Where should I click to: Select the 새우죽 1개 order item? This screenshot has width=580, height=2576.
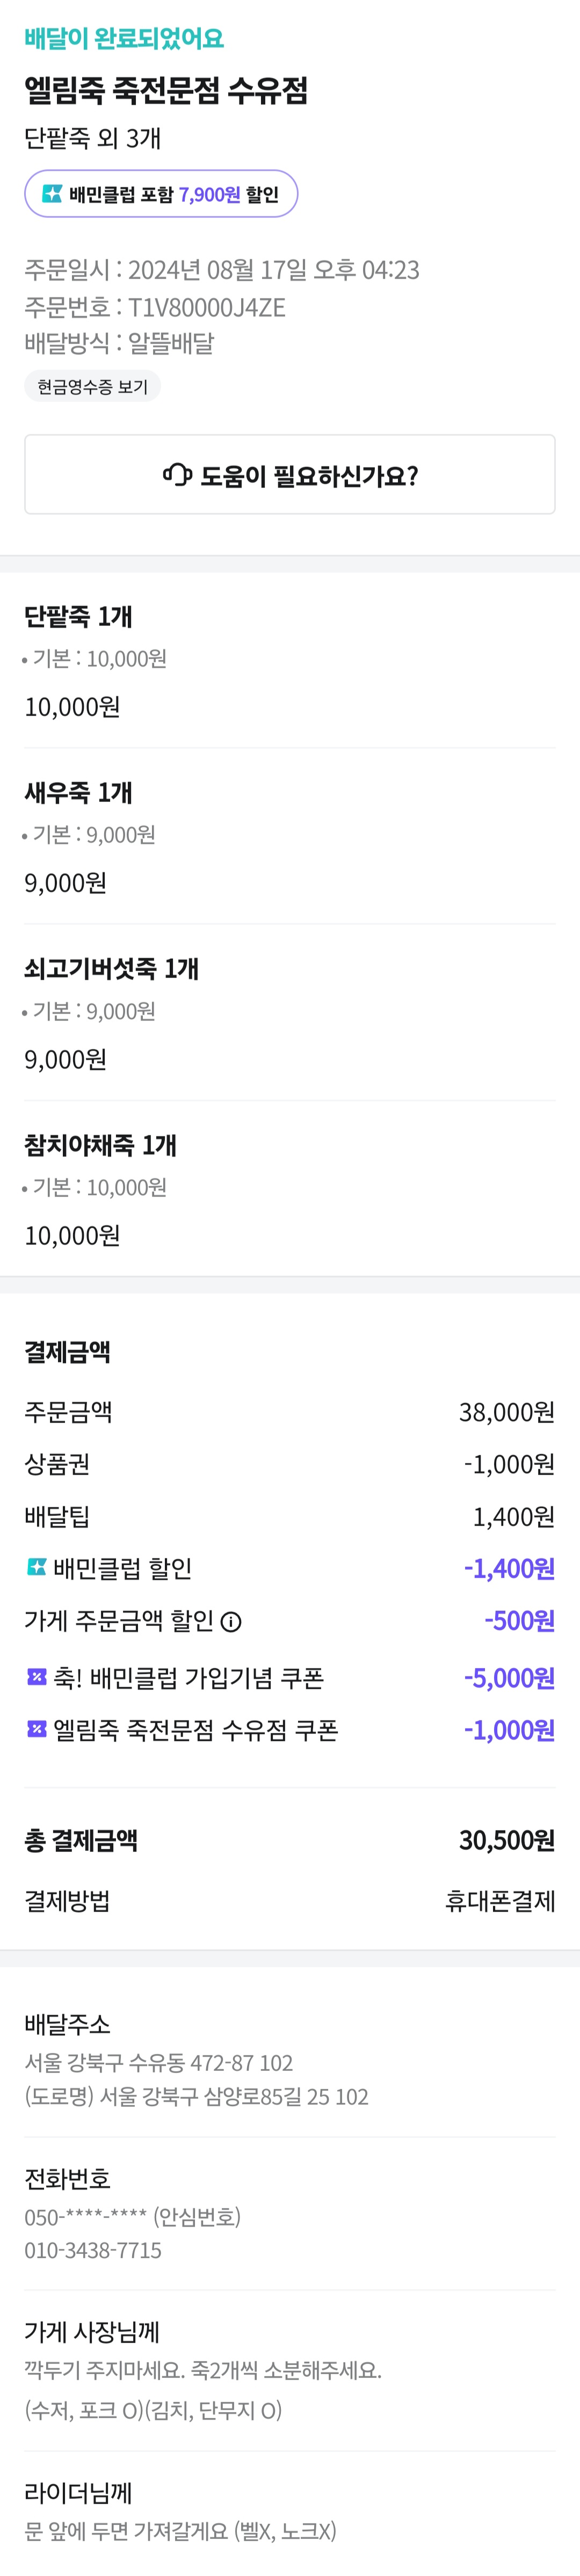click(x=78, y=793)
